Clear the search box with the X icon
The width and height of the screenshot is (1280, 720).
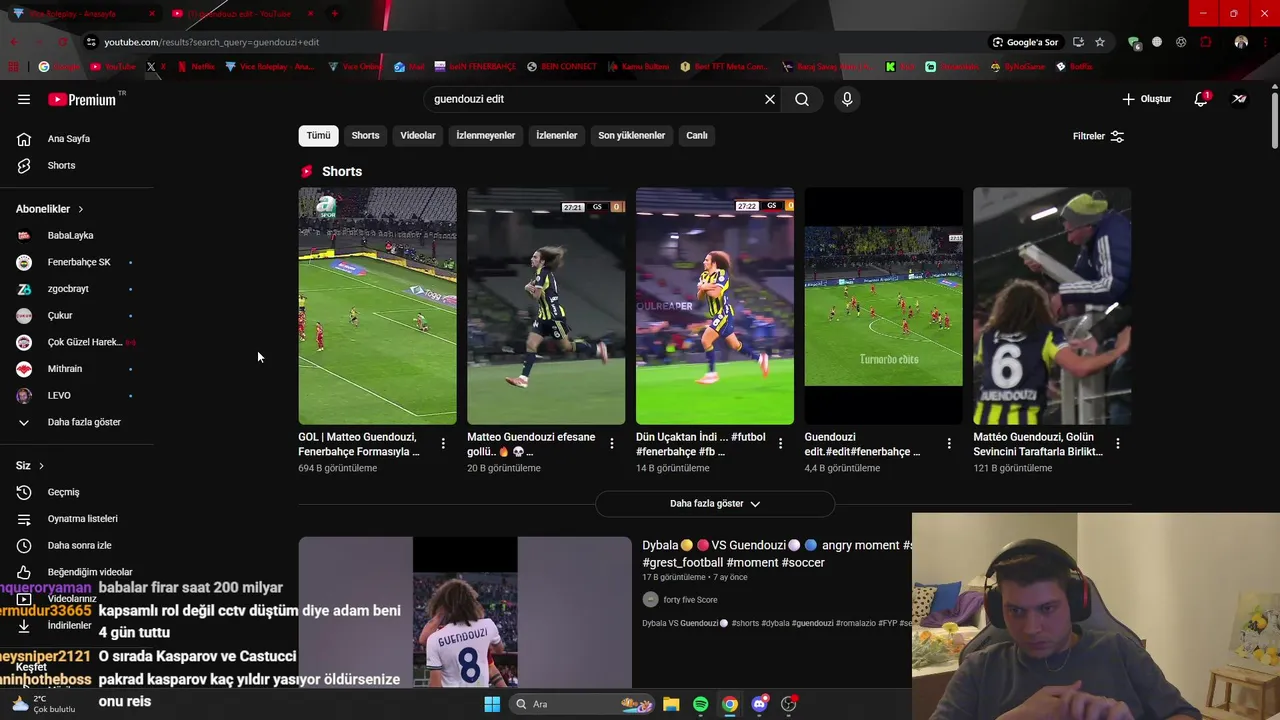coord(770,99)
